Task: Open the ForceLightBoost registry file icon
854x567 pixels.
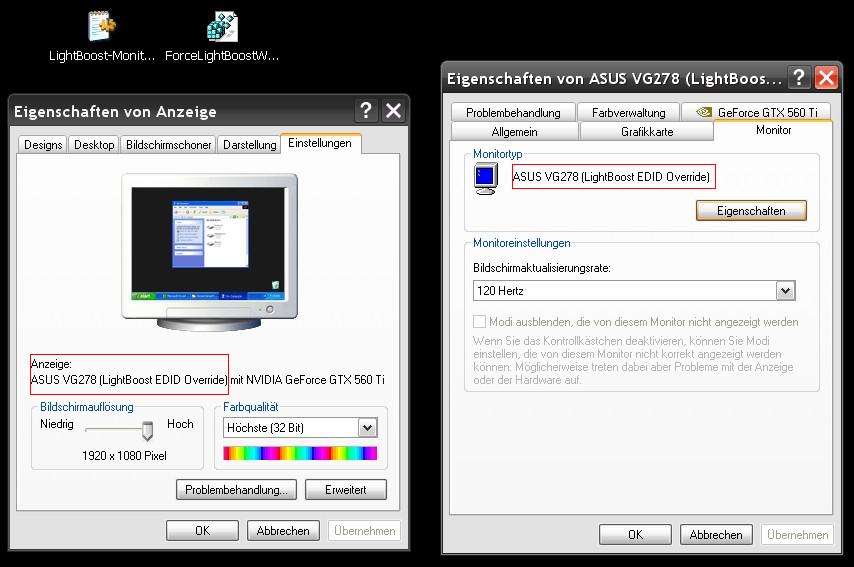Action: click(x=222, y=27)
